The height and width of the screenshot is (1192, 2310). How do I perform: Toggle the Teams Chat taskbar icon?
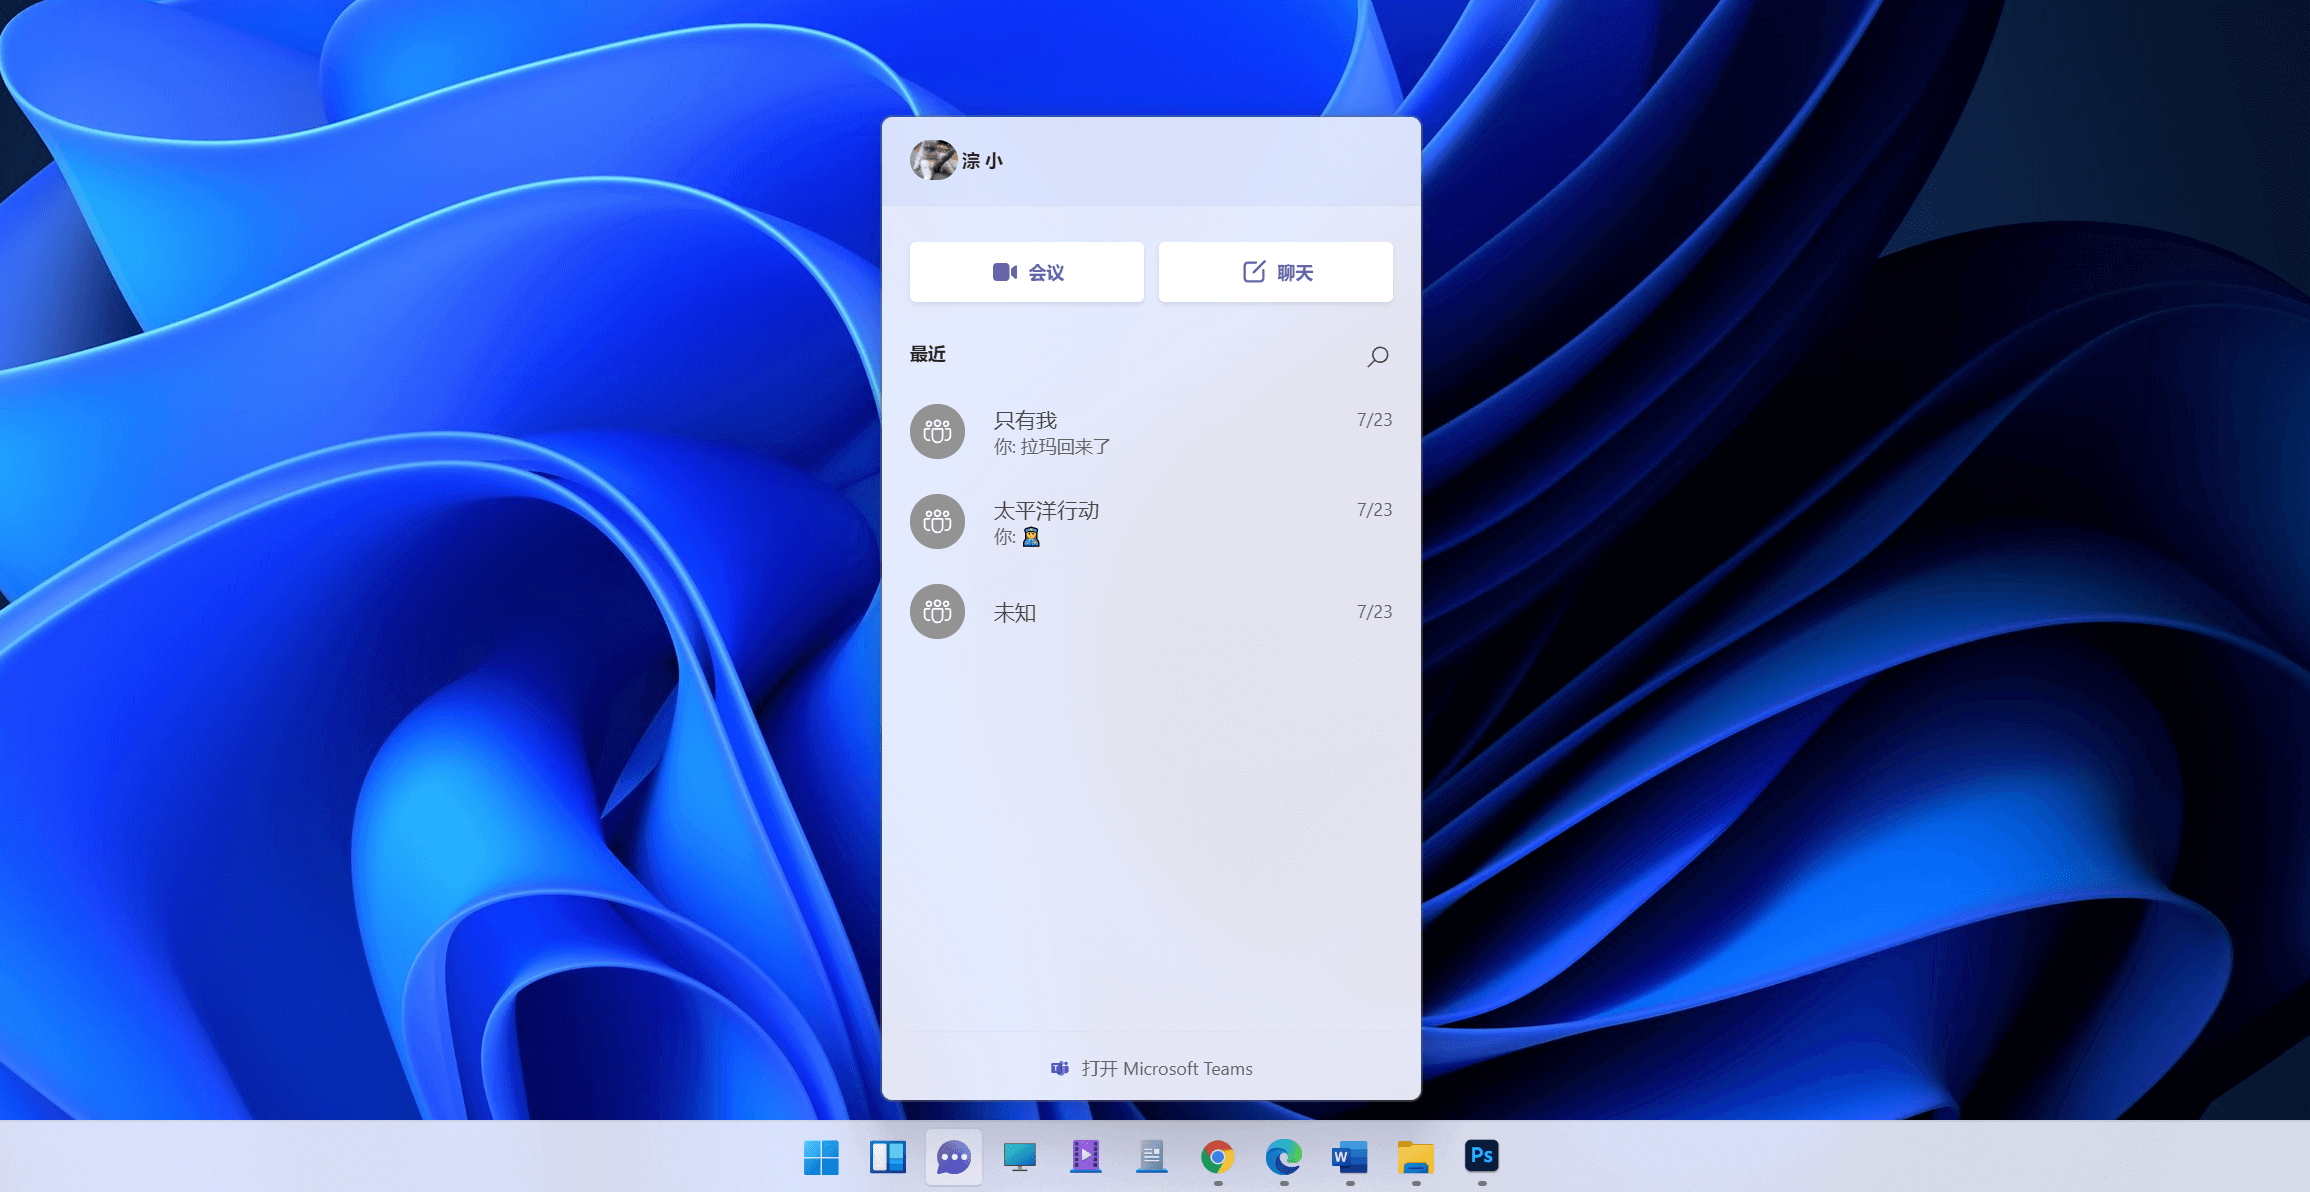click(x=953, y=1157)
